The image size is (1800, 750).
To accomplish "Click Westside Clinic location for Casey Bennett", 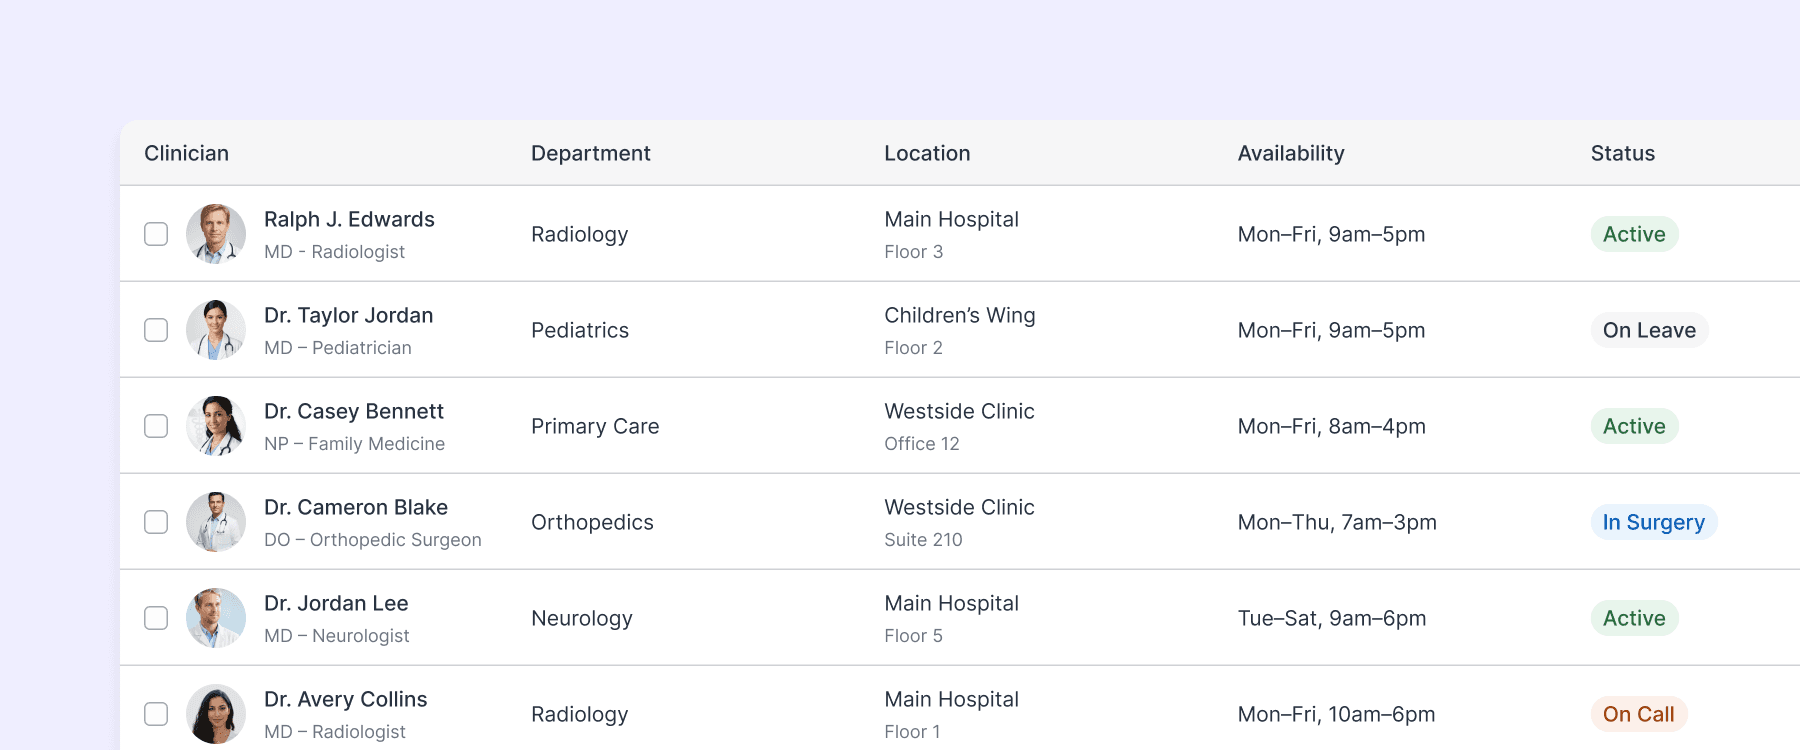I will pyautogui.click(x=959, y=411).
